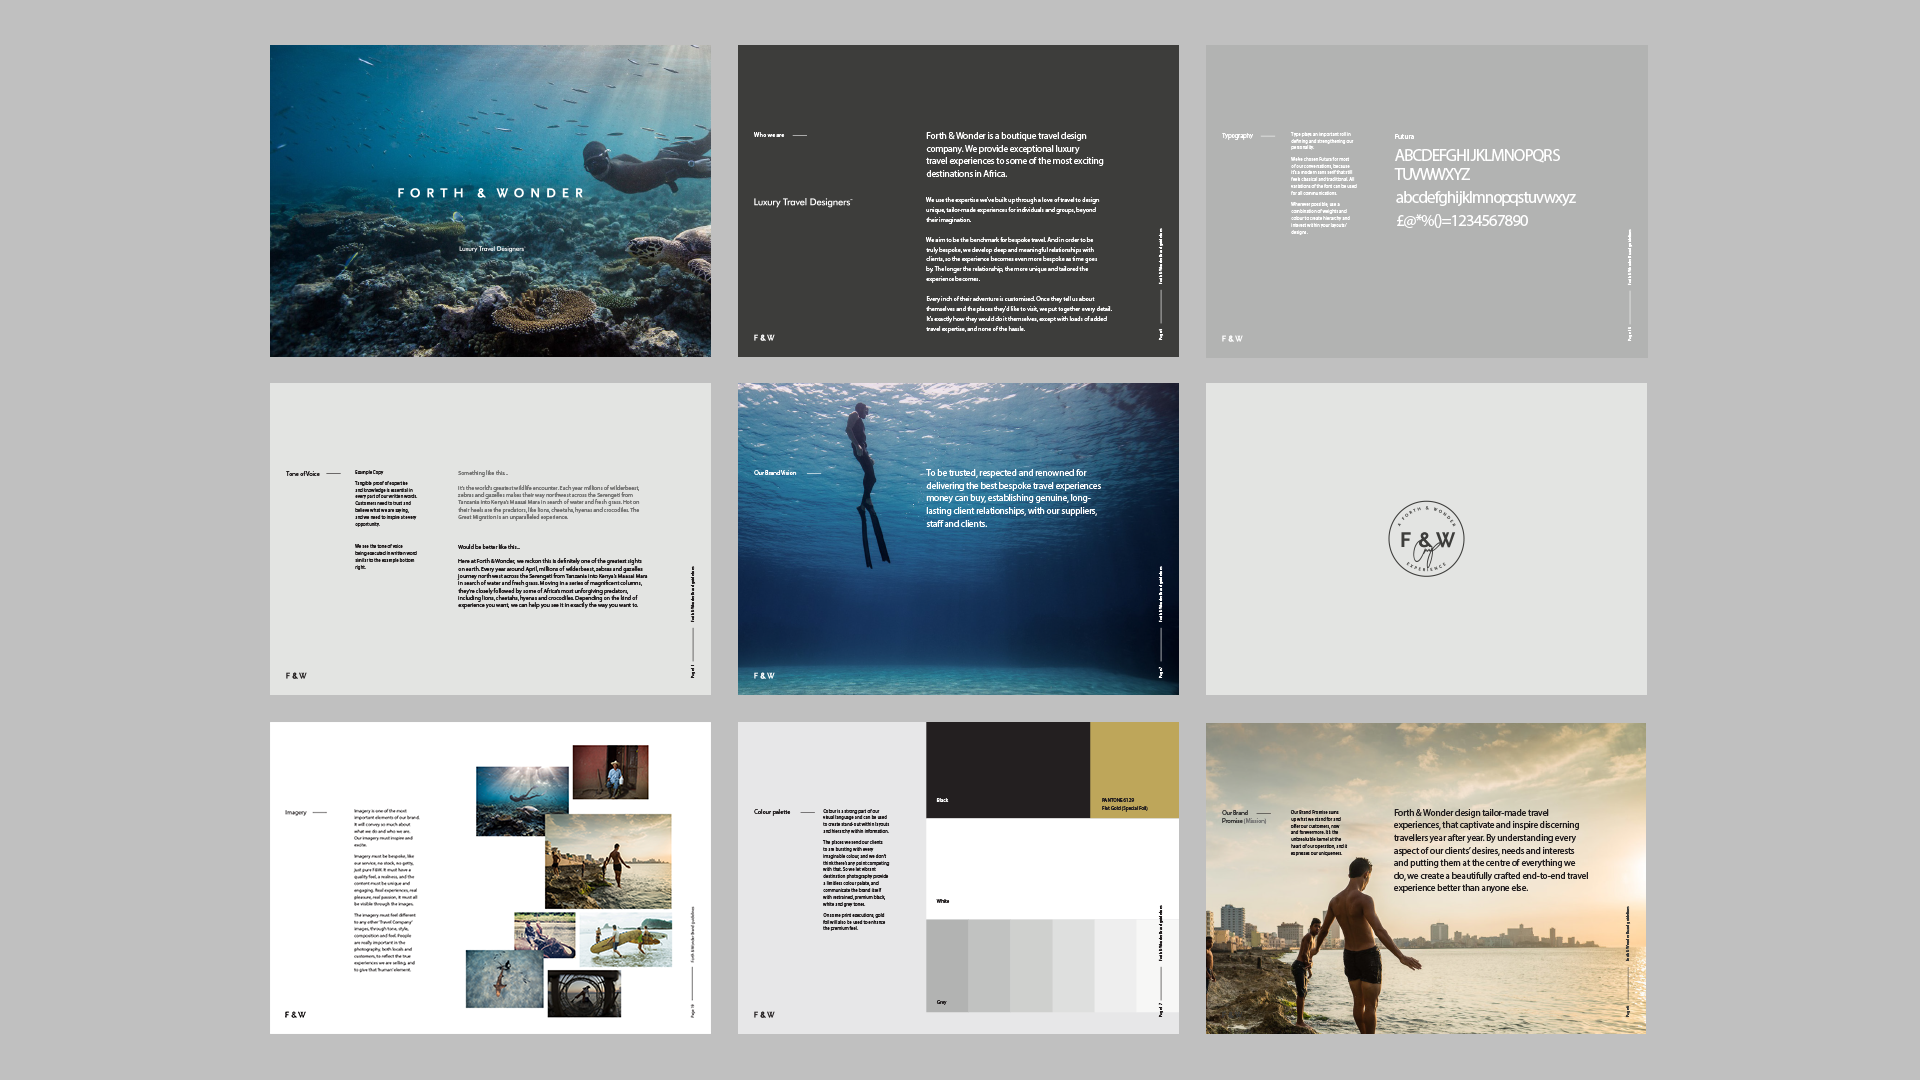Open the grey Typography slide
Image resolution: width=1920 pixels, height=1080 pixels.
coord(1426,201)
